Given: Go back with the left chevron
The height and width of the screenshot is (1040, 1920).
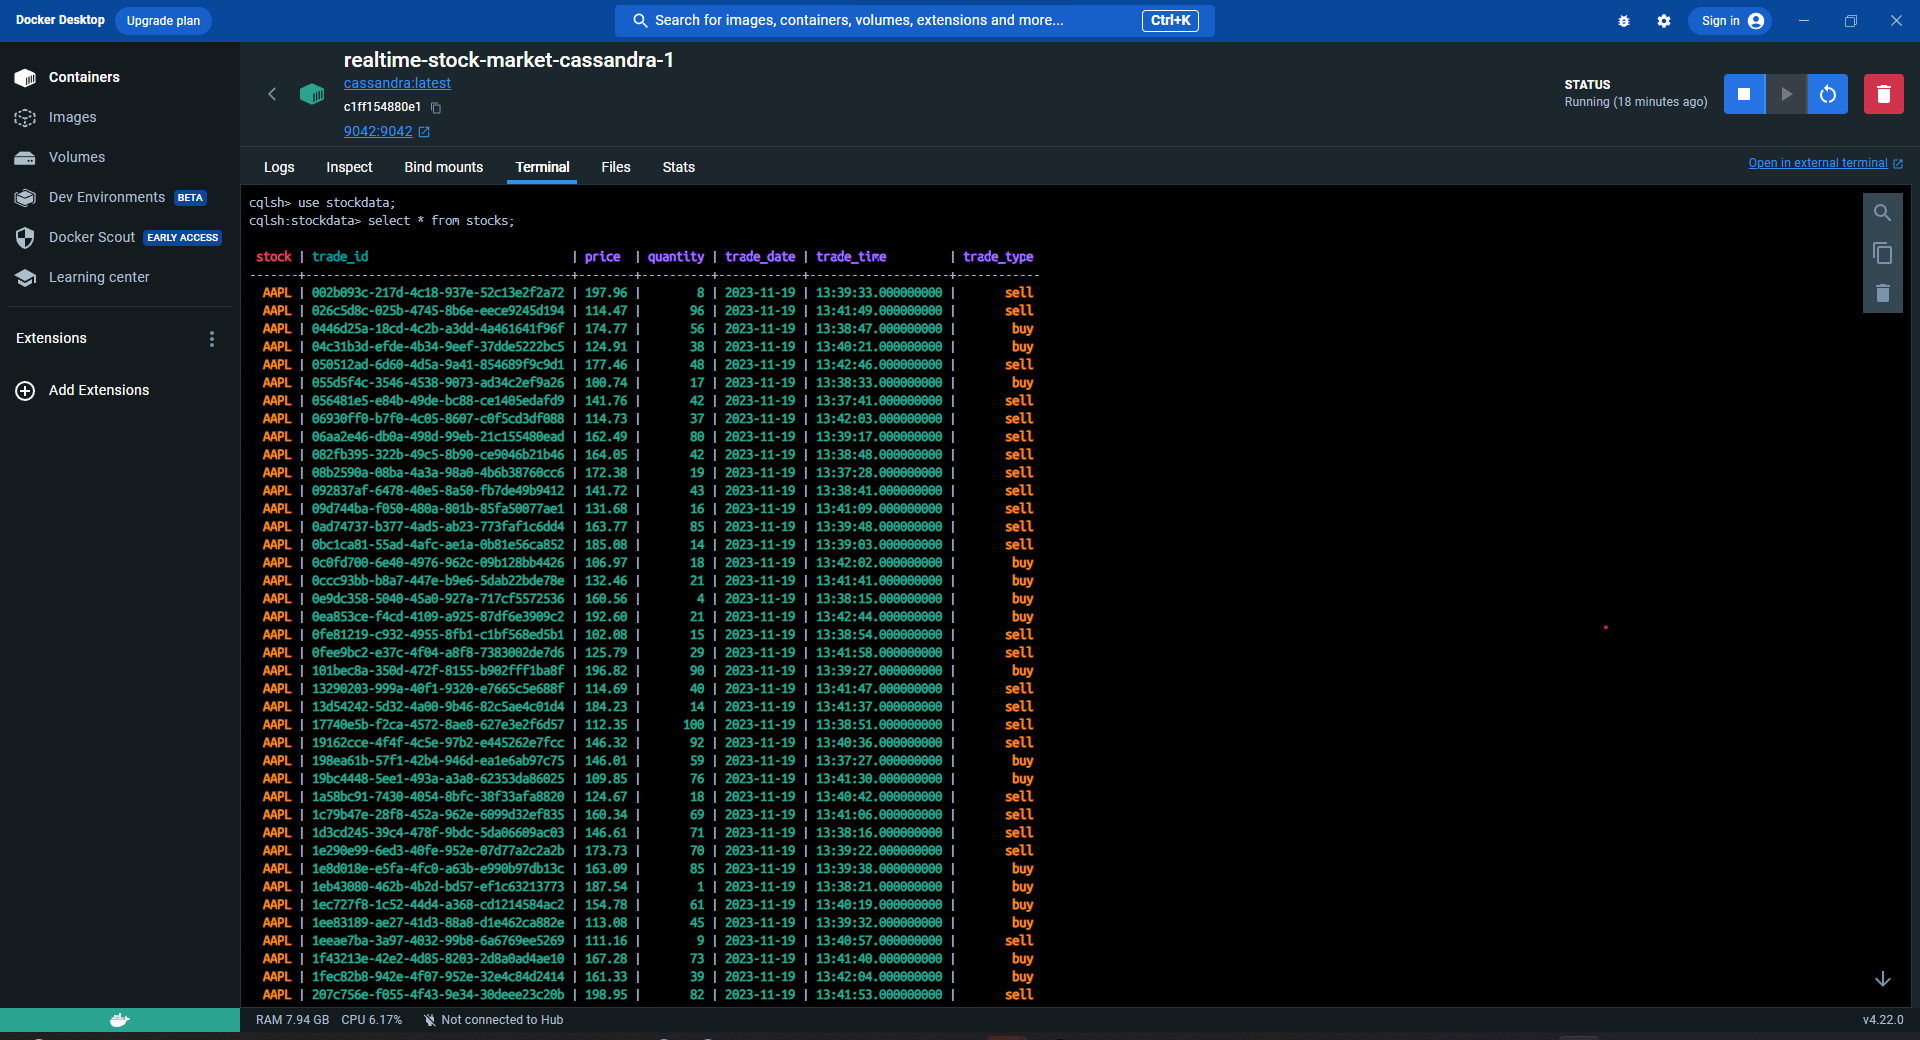Looking at the screenshot, I should click(272, 94).
